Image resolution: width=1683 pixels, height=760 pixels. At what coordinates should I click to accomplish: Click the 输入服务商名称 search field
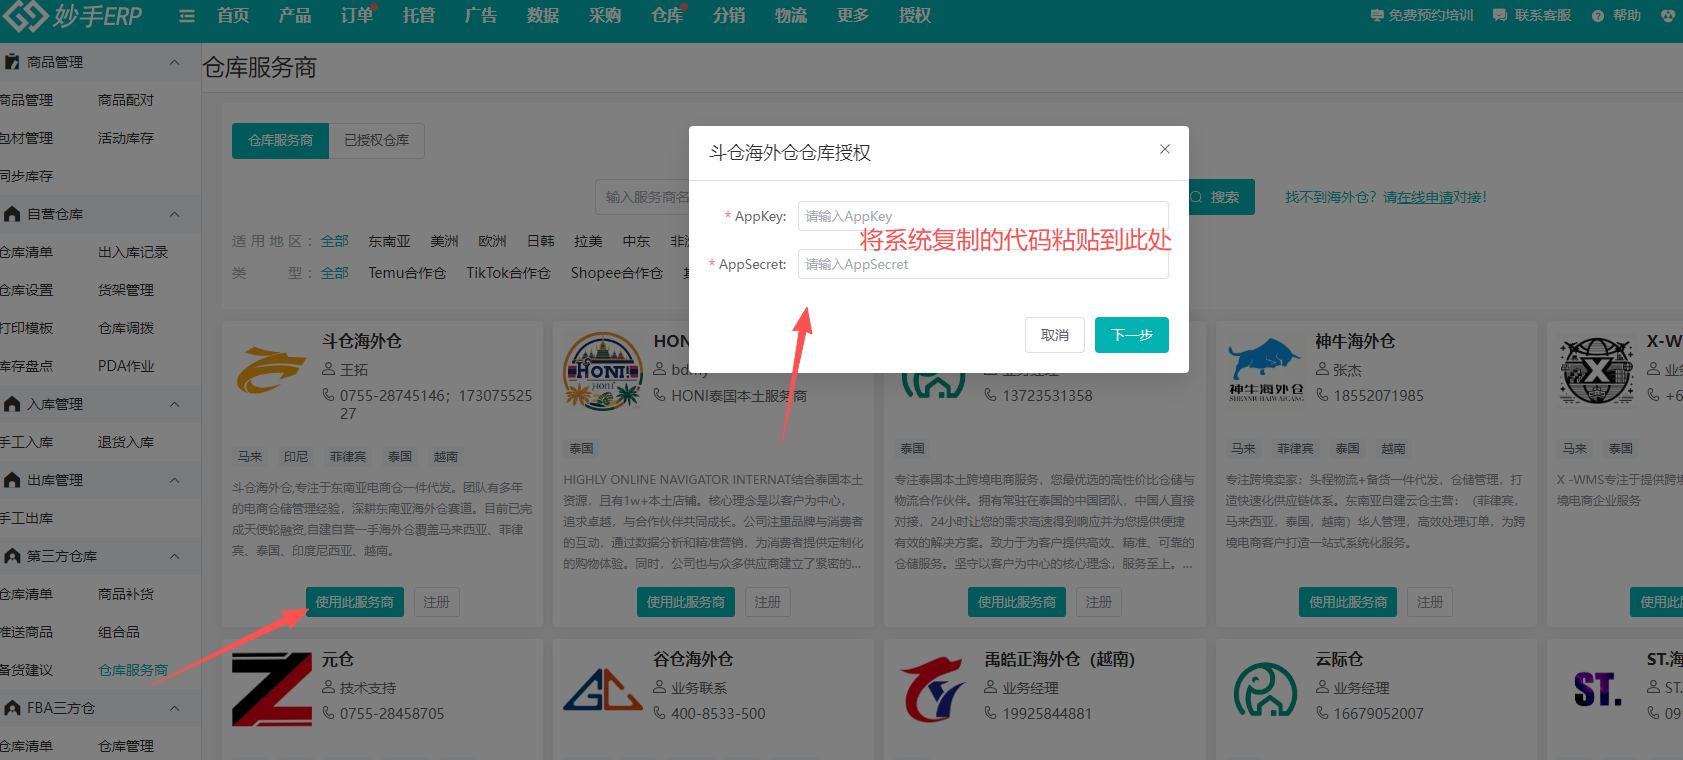point(643,197)
